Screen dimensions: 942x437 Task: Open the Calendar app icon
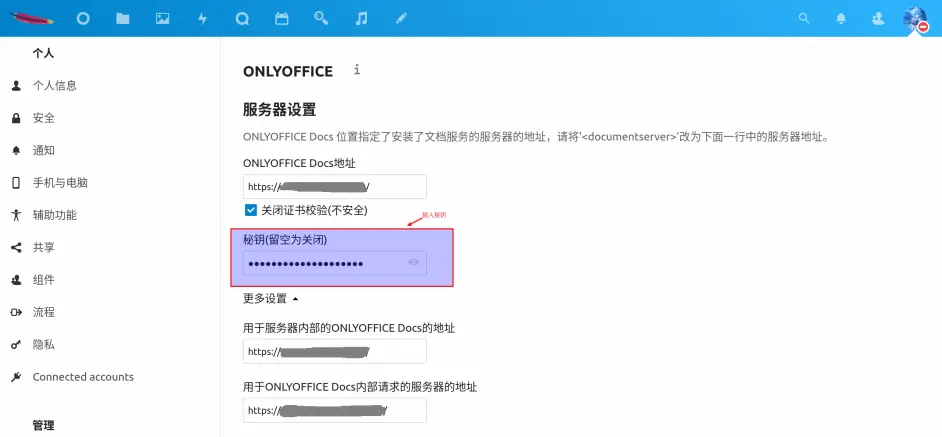(x=281, y=18)
